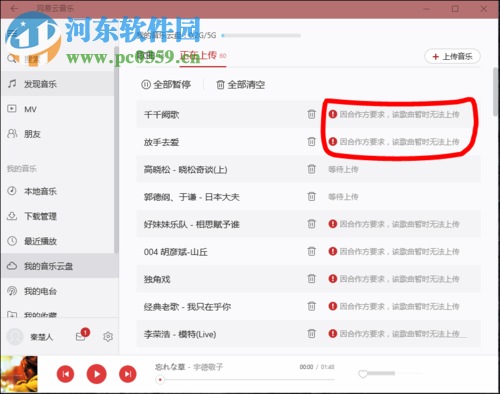Image resolution: width=500 pixels, height=394 pixels.
Task: Open the MV section
Action: [59, 109]
